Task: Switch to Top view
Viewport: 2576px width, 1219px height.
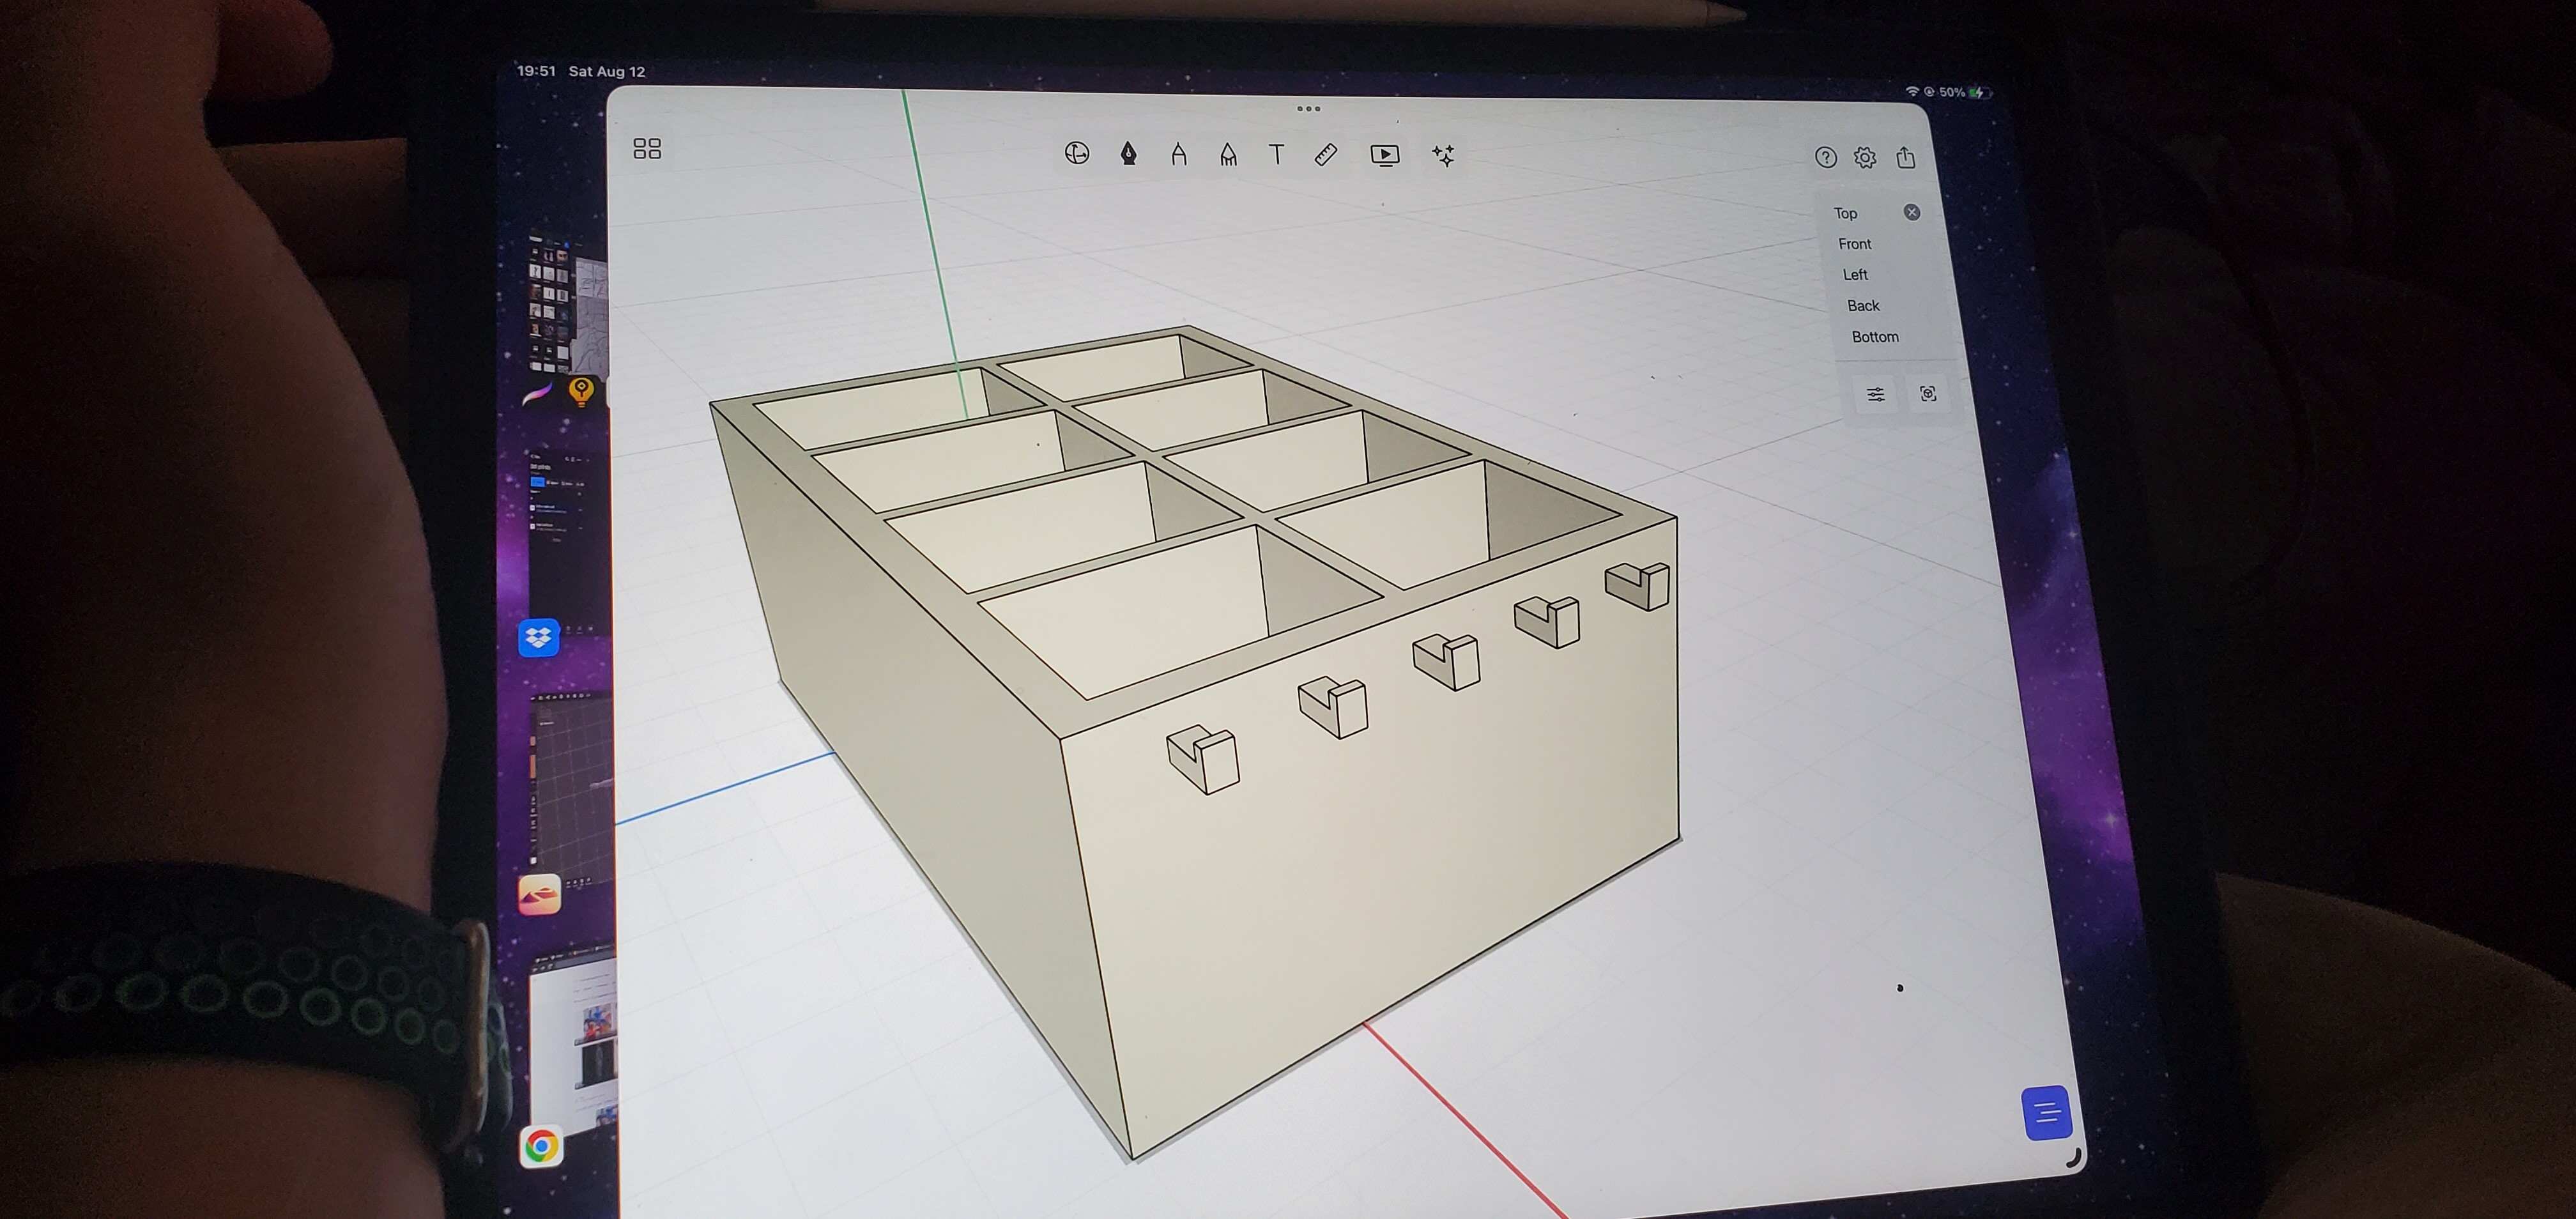Action: click(1846, 213)
